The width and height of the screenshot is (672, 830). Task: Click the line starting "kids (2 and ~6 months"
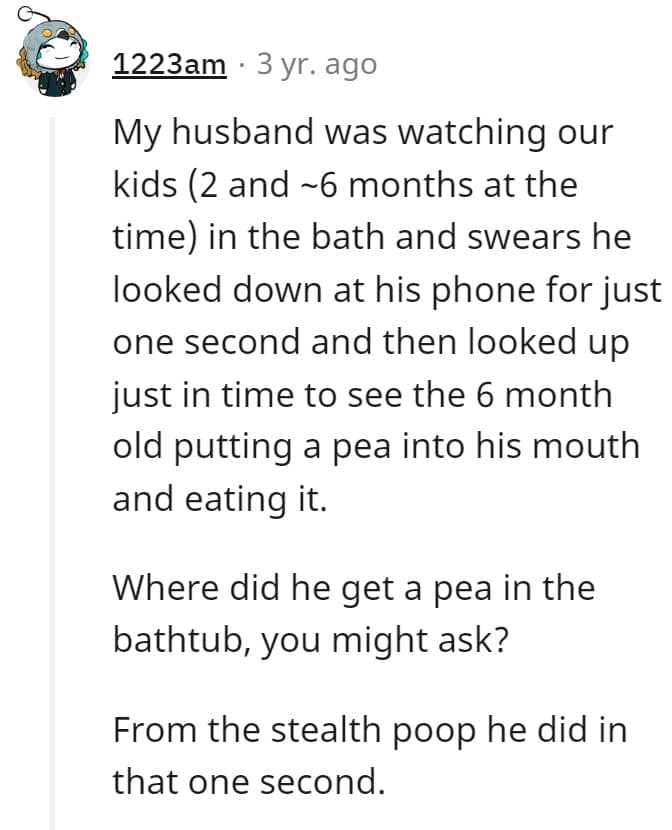[345, 185]
